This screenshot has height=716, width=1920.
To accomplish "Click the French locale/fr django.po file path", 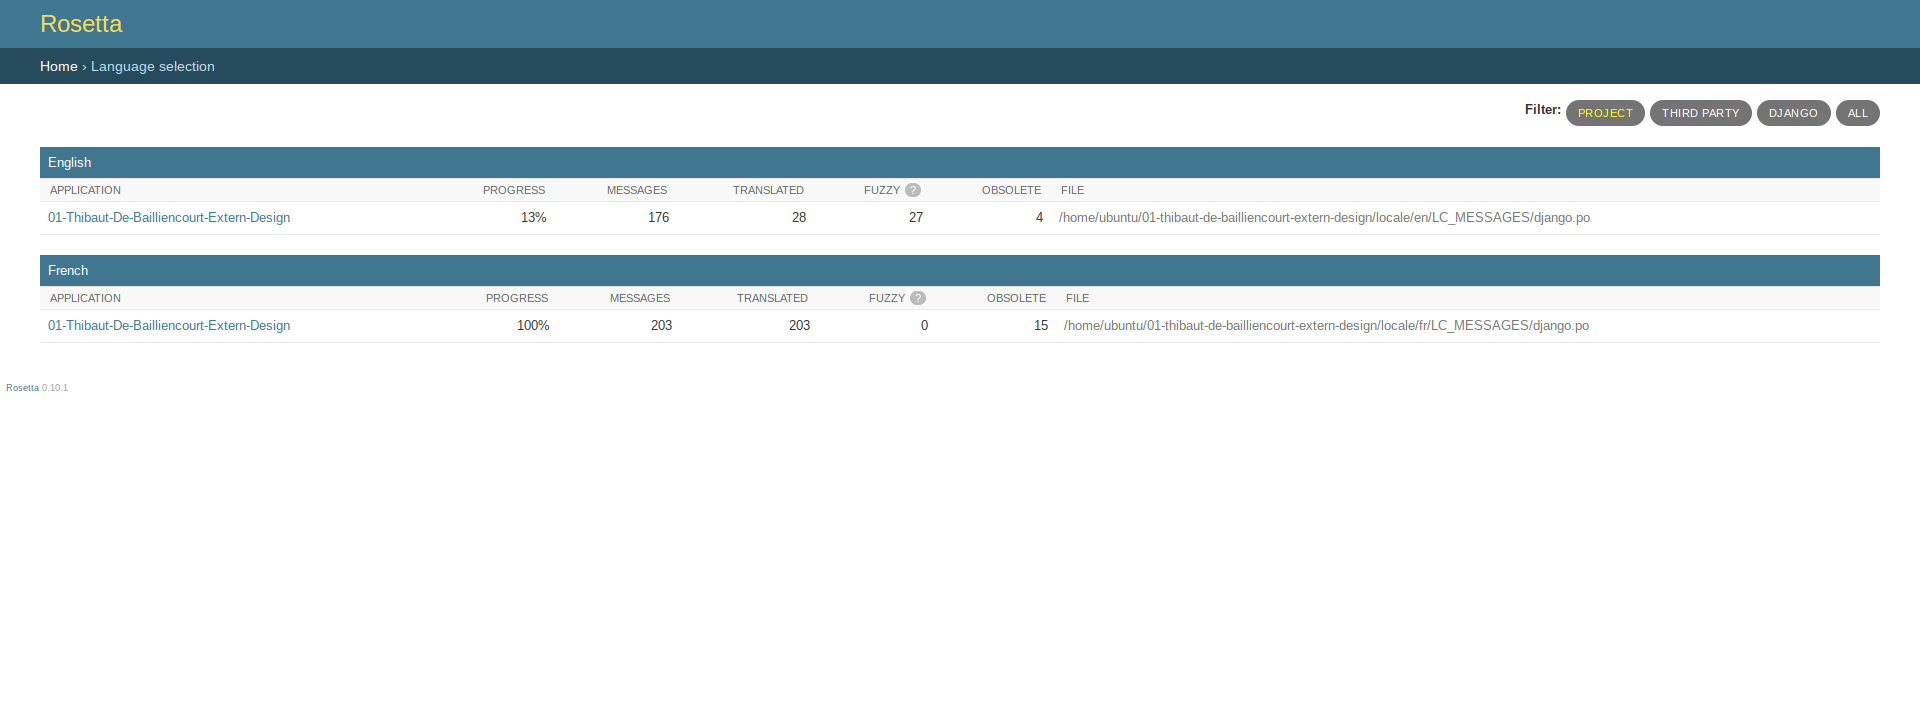I will [x=1326, y=325].
